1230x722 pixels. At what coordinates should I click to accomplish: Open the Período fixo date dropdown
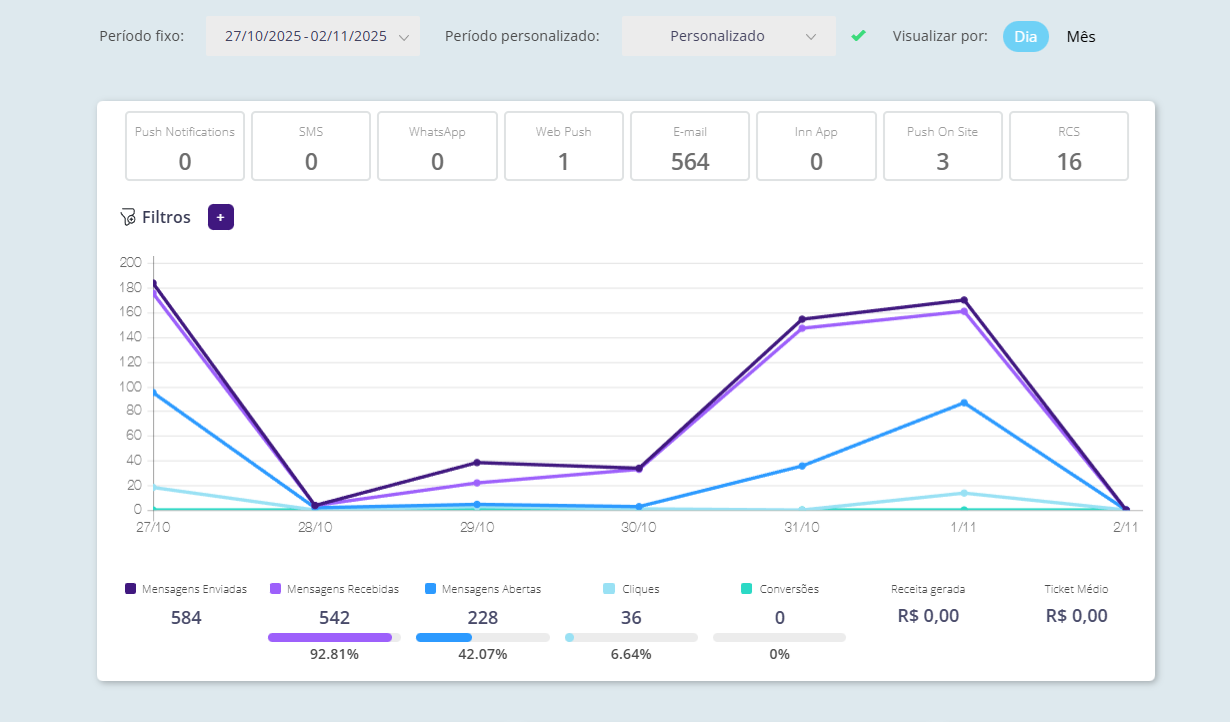313,36
